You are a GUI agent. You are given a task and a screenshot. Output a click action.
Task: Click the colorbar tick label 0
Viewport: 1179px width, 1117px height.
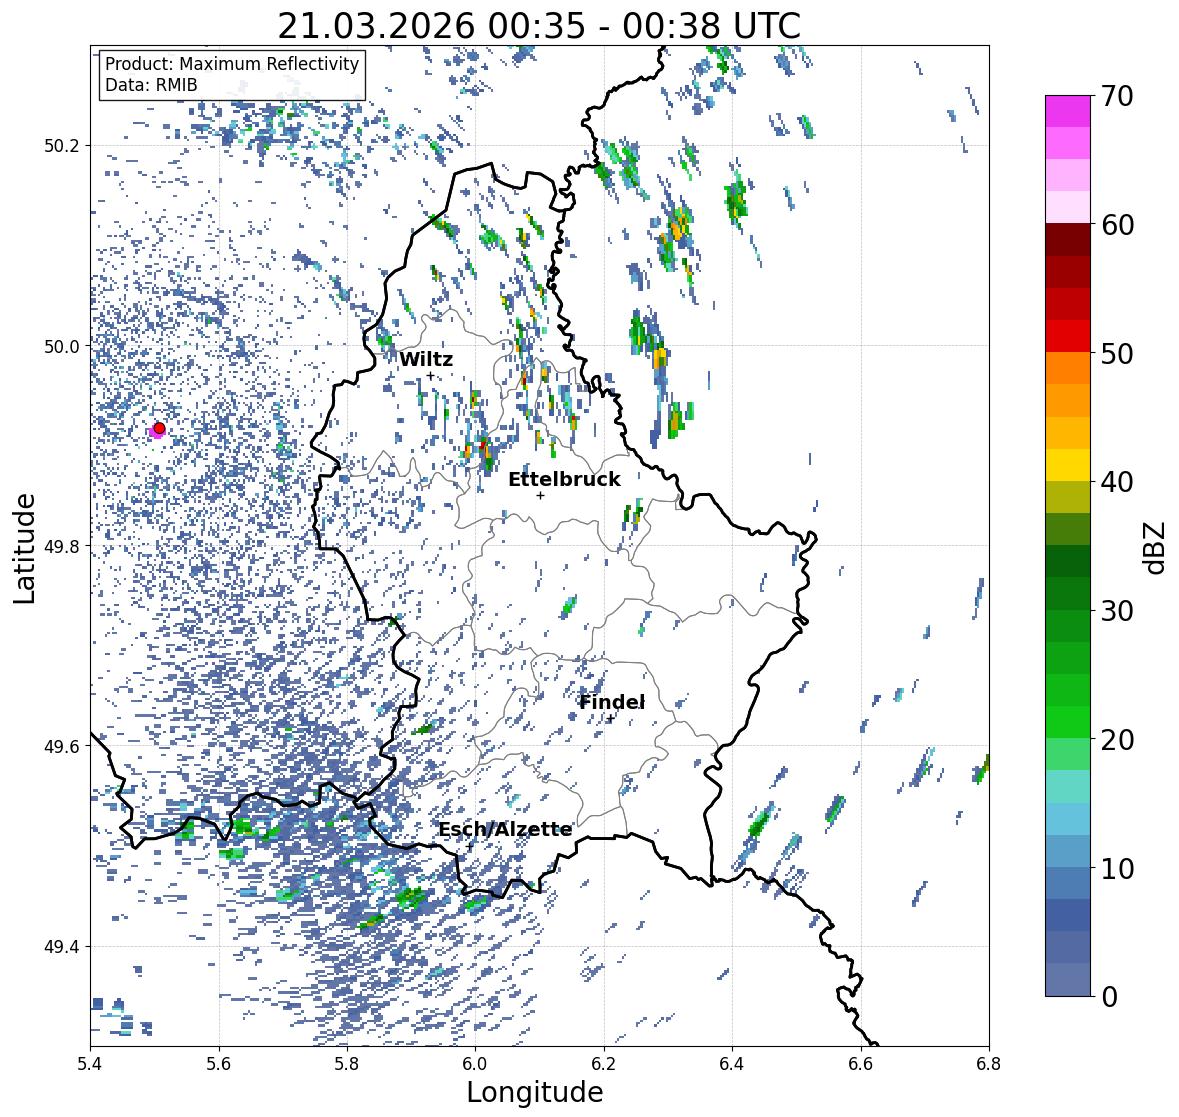click(x=1109, y=997)
